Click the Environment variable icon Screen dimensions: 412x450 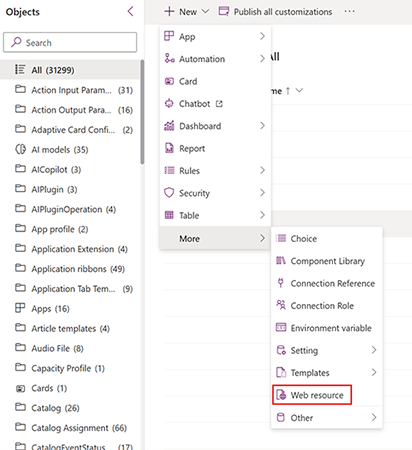[281, 327]
